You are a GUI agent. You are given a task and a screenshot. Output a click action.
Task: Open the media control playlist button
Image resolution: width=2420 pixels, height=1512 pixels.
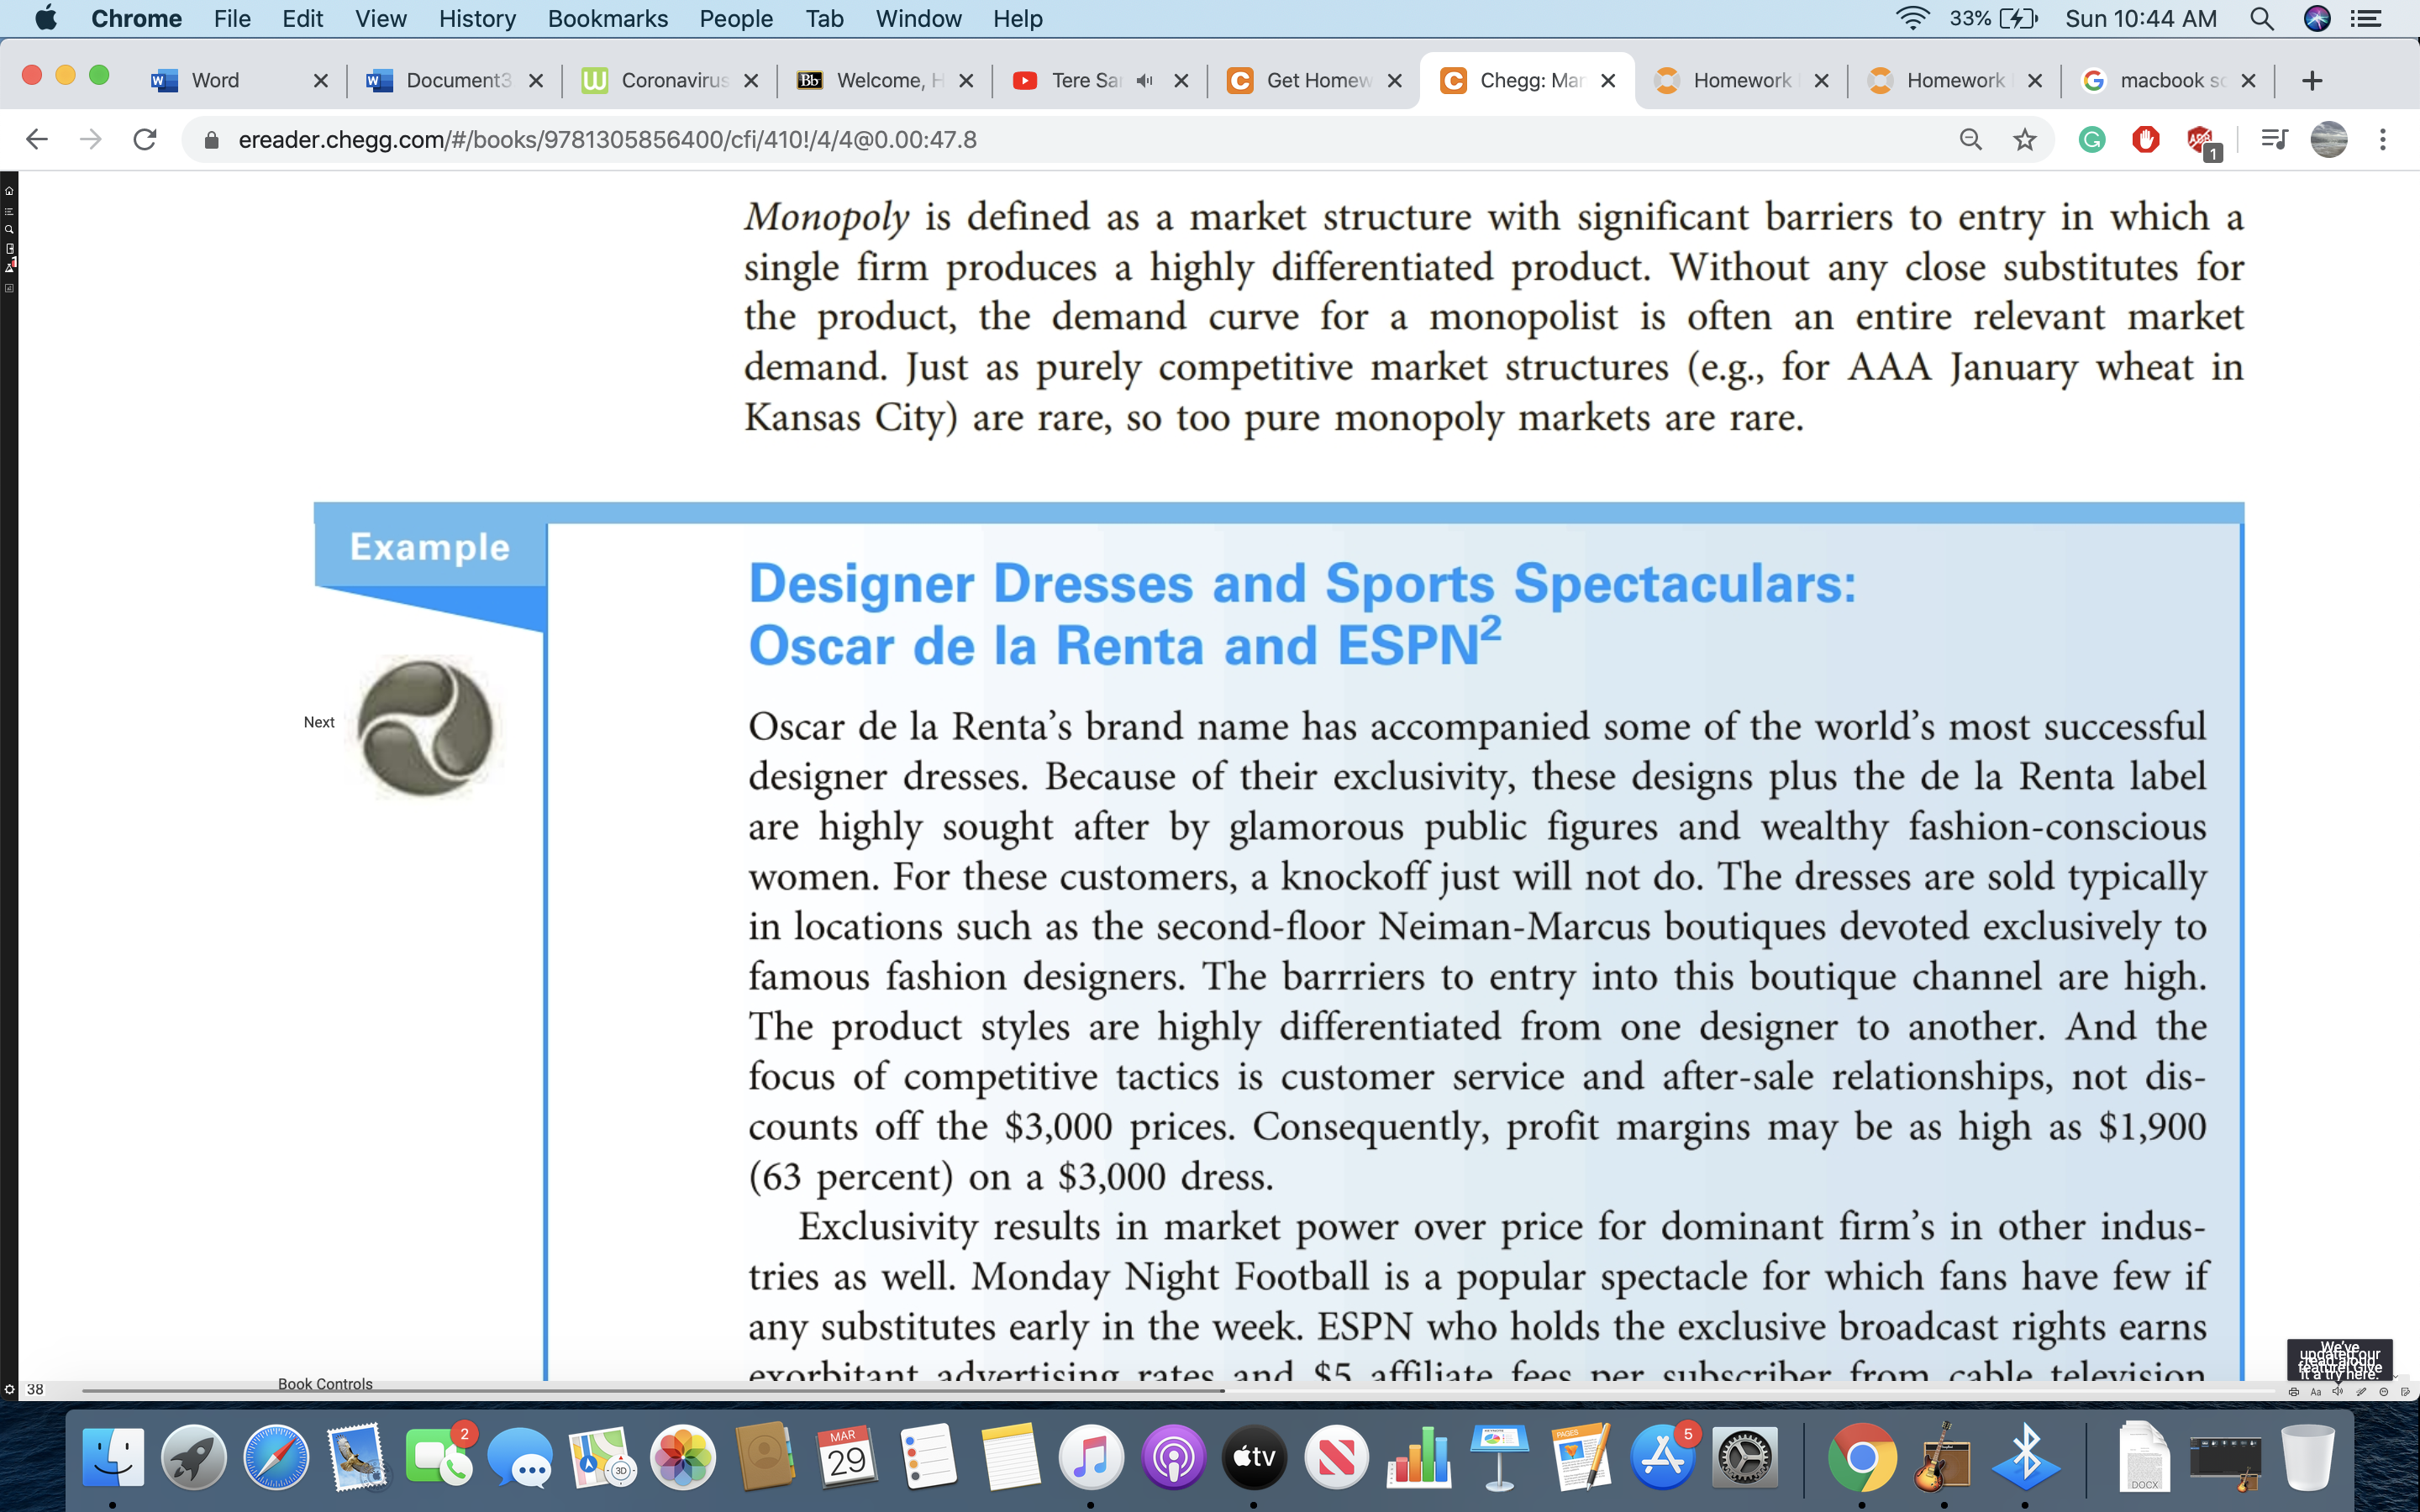(x=2274, y=140)
